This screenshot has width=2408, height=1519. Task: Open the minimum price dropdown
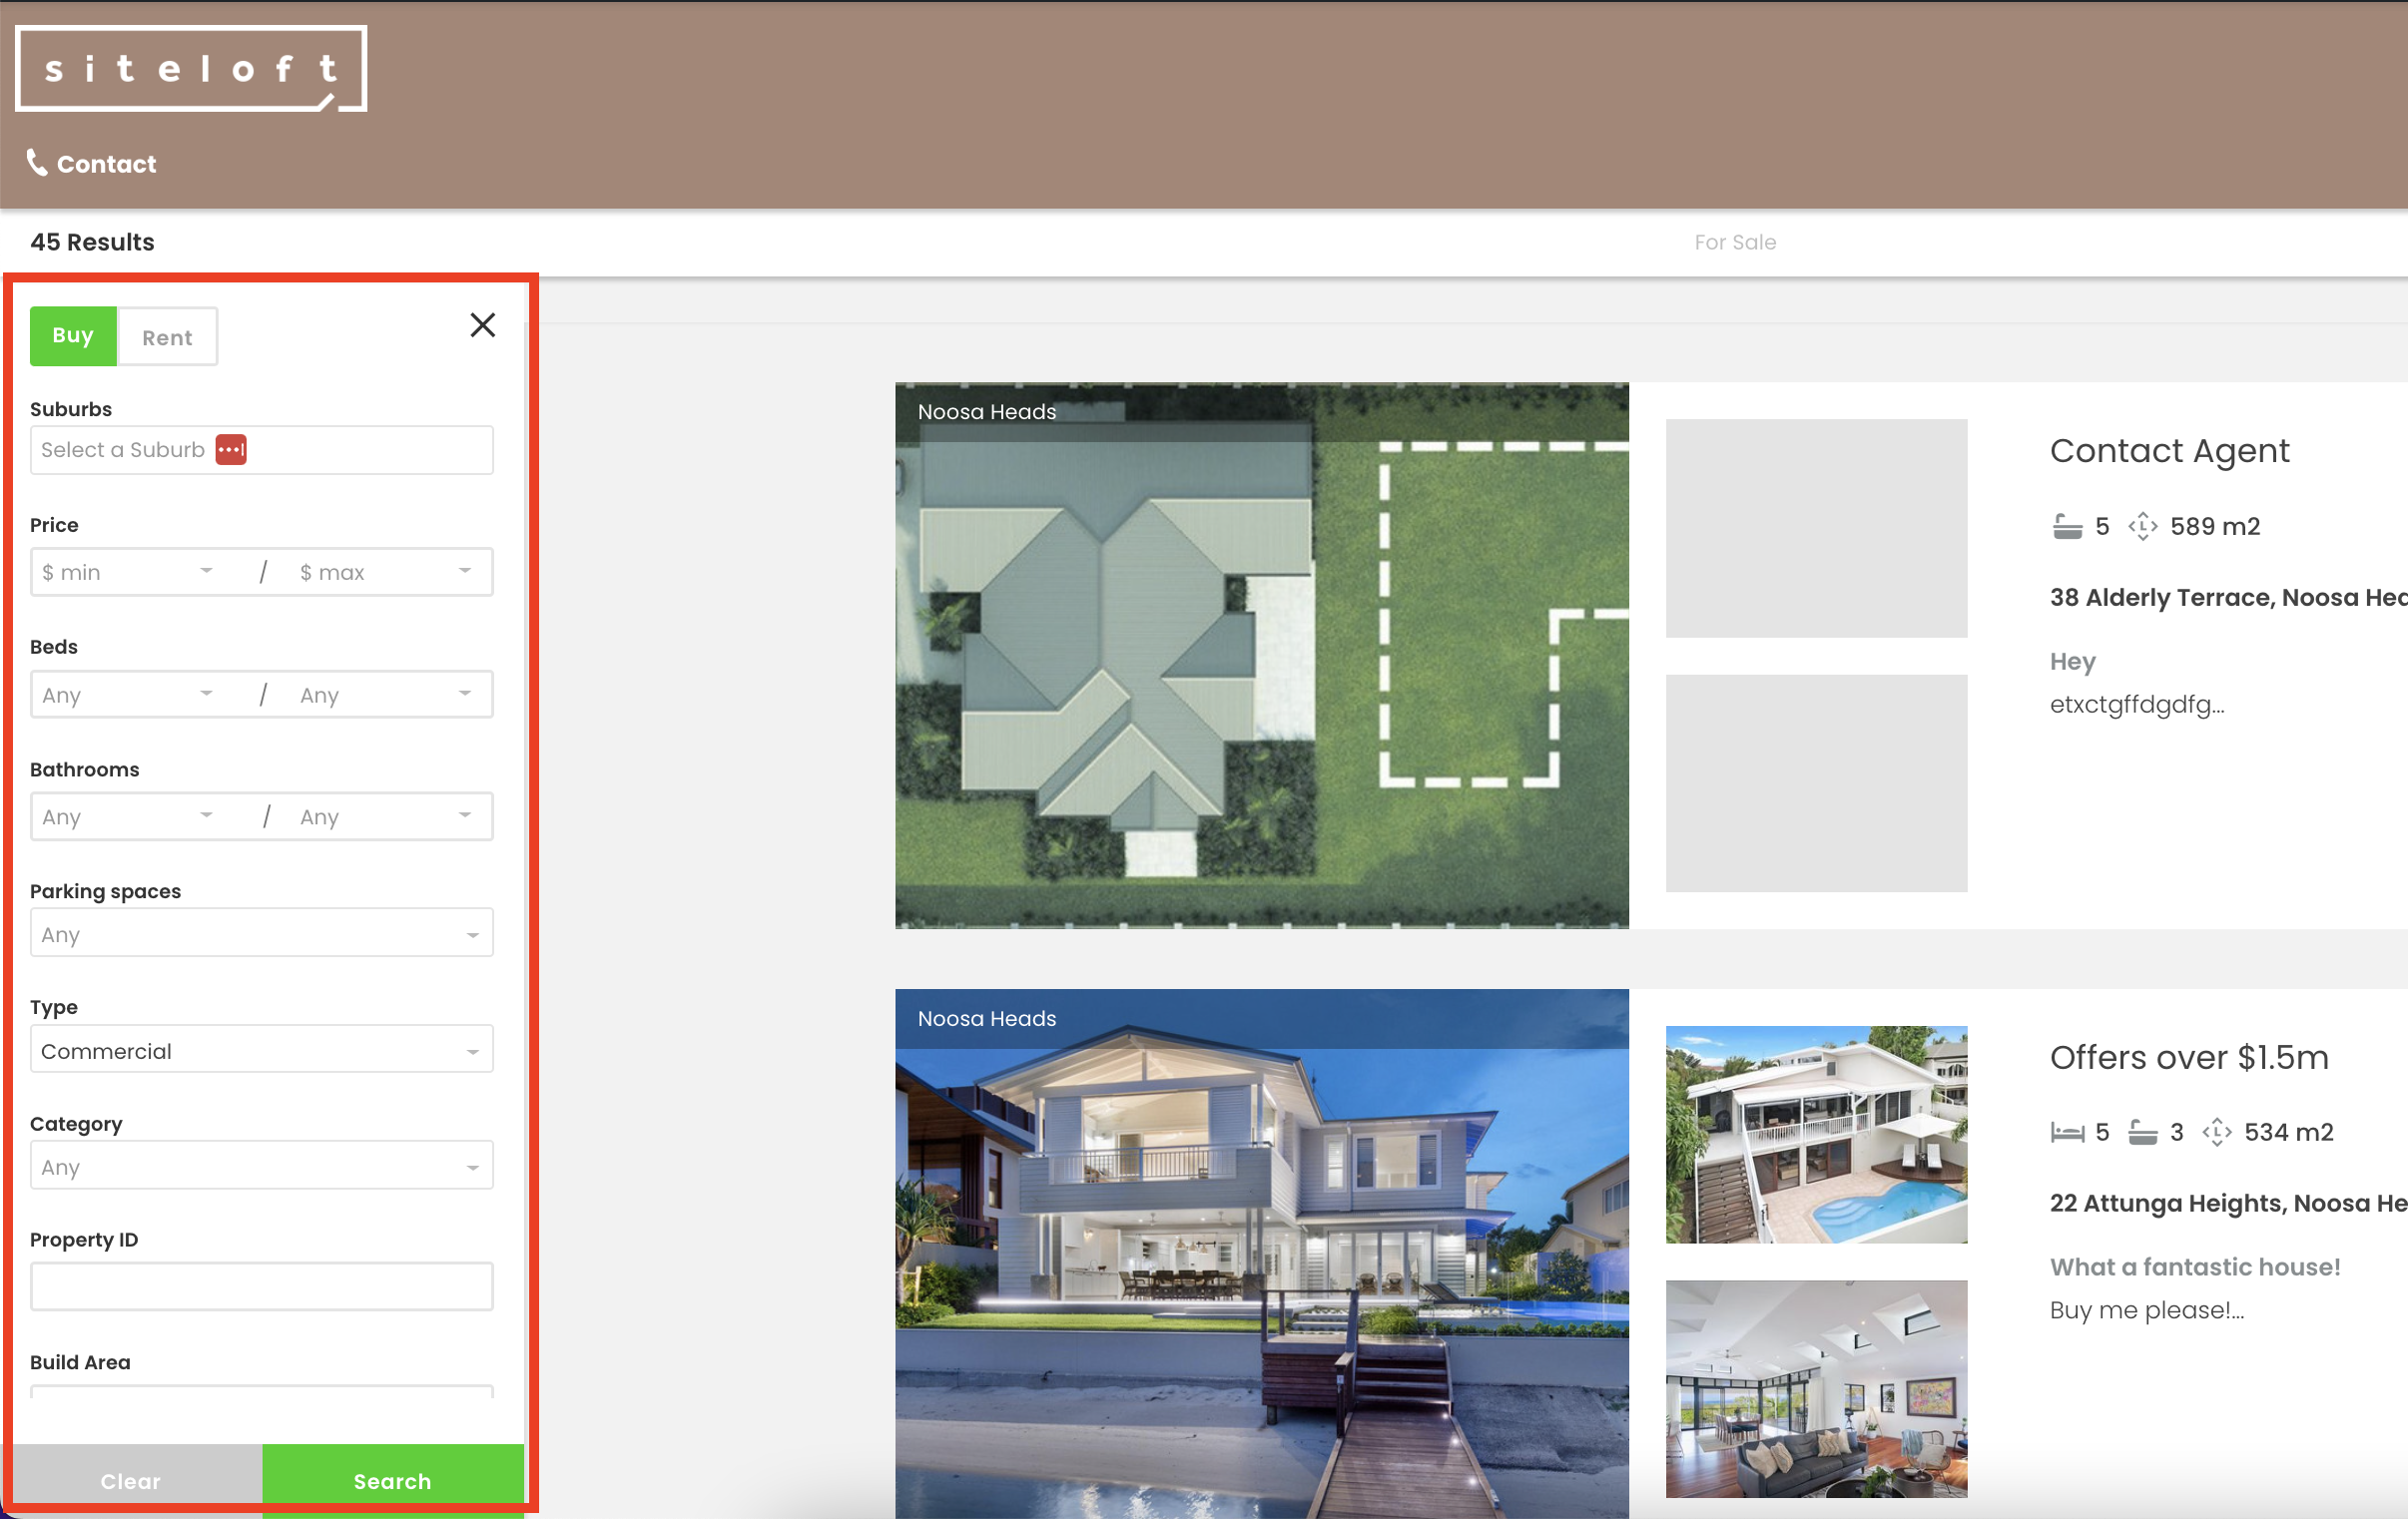tap(130, 571)
